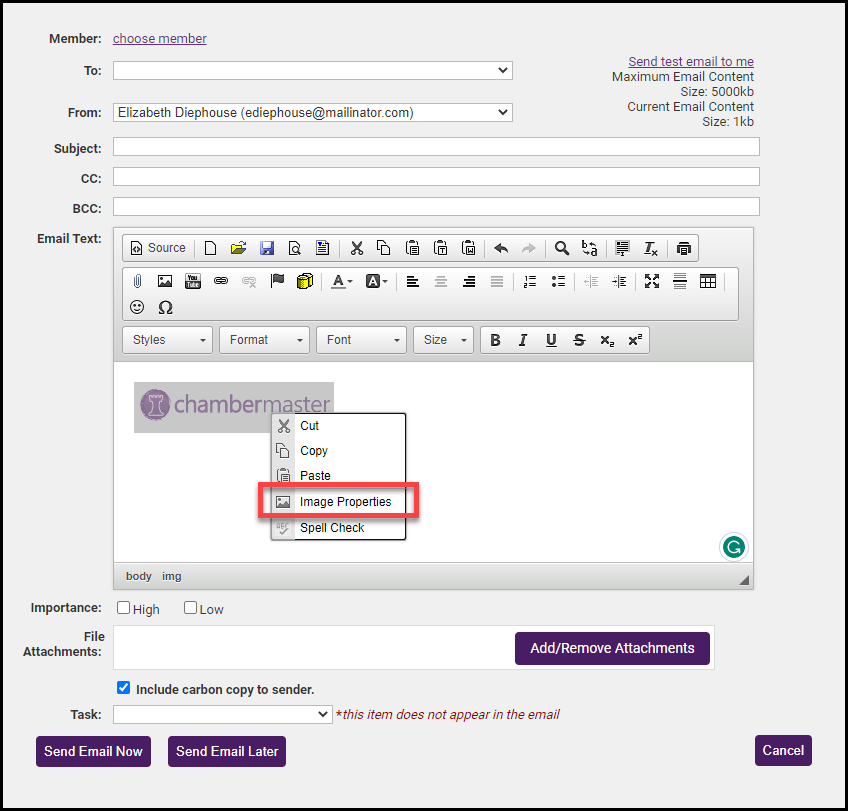
Task: Uncheck Include carbon copy to sender
Action: [124, 688]
